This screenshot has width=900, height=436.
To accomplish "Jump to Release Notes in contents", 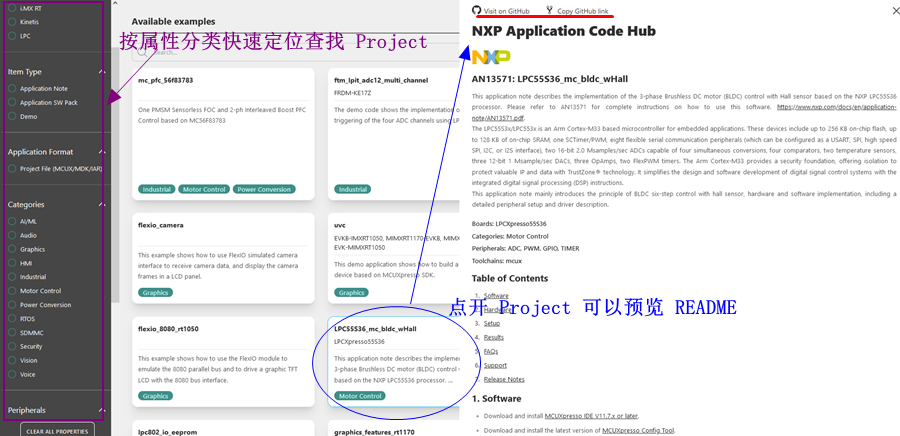I will (504, 379).
